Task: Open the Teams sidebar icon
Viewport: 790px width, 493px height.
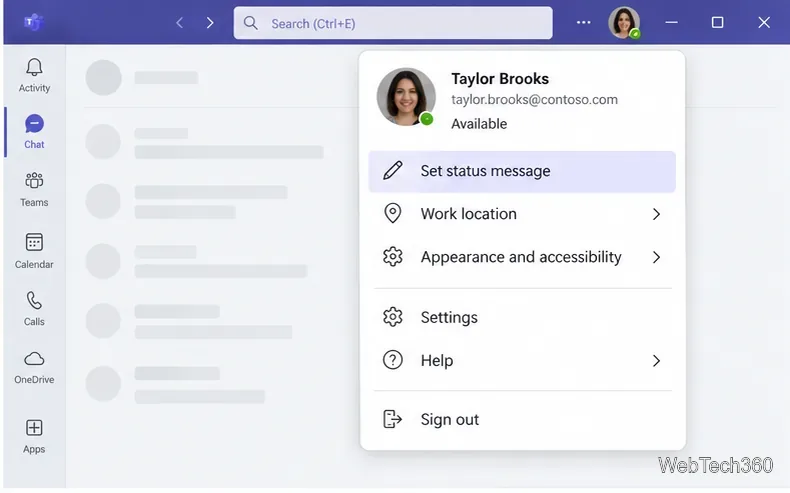Action: pyautogui.click(x=34, y=180)
